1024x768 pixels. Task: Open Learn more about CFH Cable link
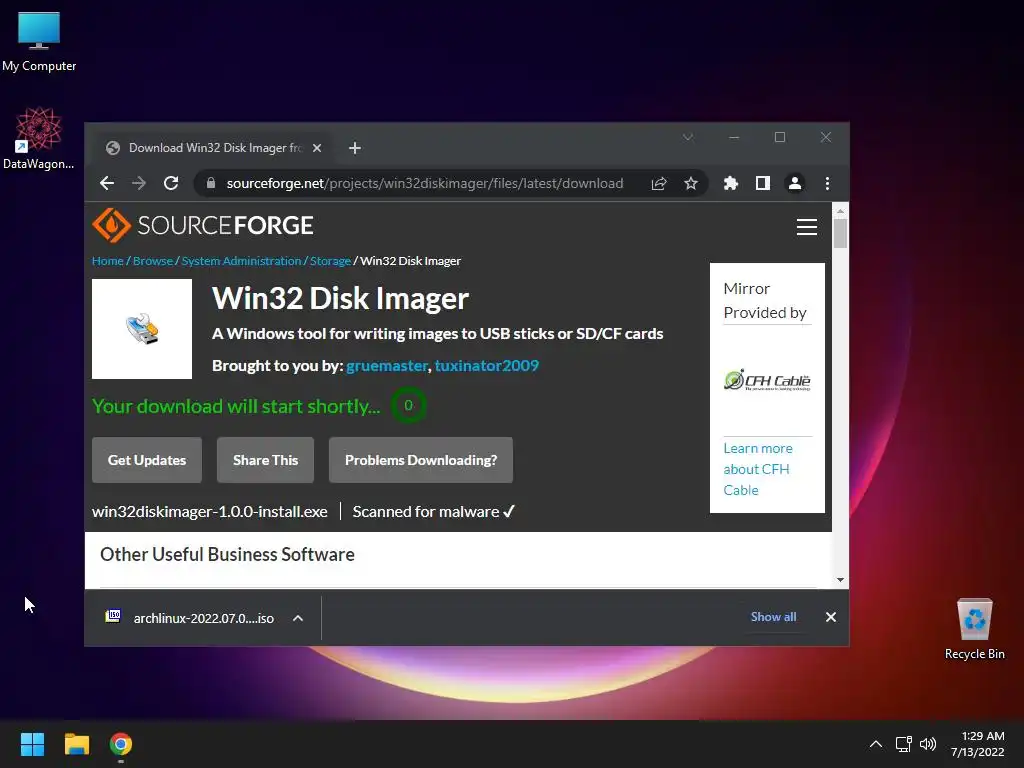tap(758, 470)
